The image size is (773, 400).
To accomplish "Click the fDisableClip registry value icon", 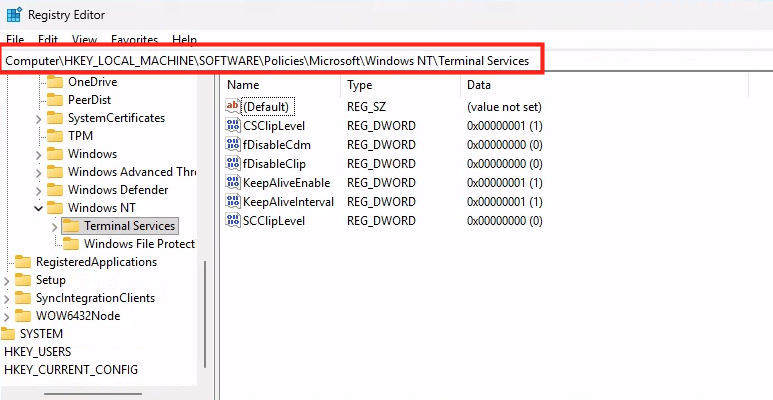I will pyautogui.click(x=233, y=164).
